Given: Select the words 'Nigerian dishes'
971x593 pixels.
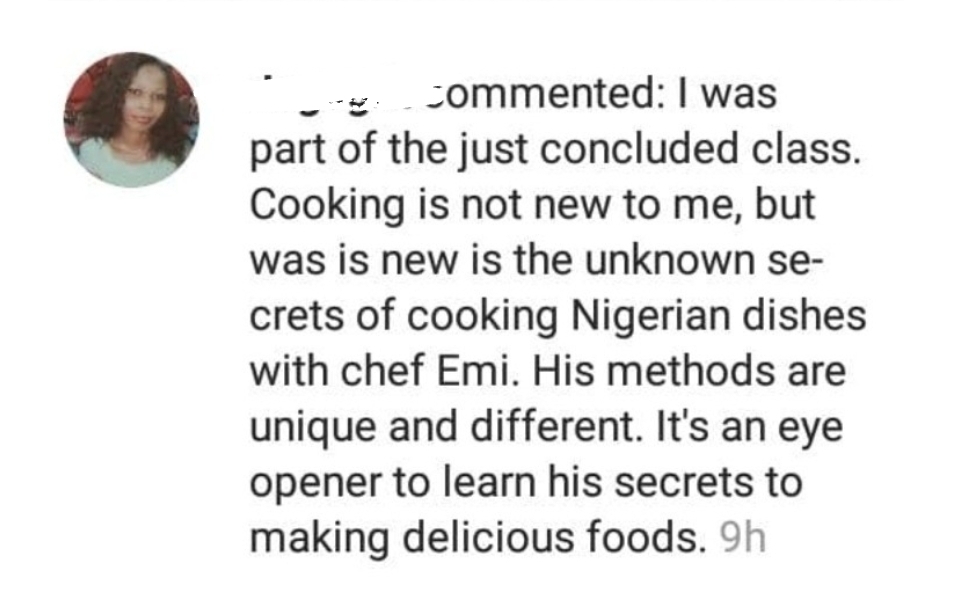Looking at the screenshot, I should pos(718,316).
